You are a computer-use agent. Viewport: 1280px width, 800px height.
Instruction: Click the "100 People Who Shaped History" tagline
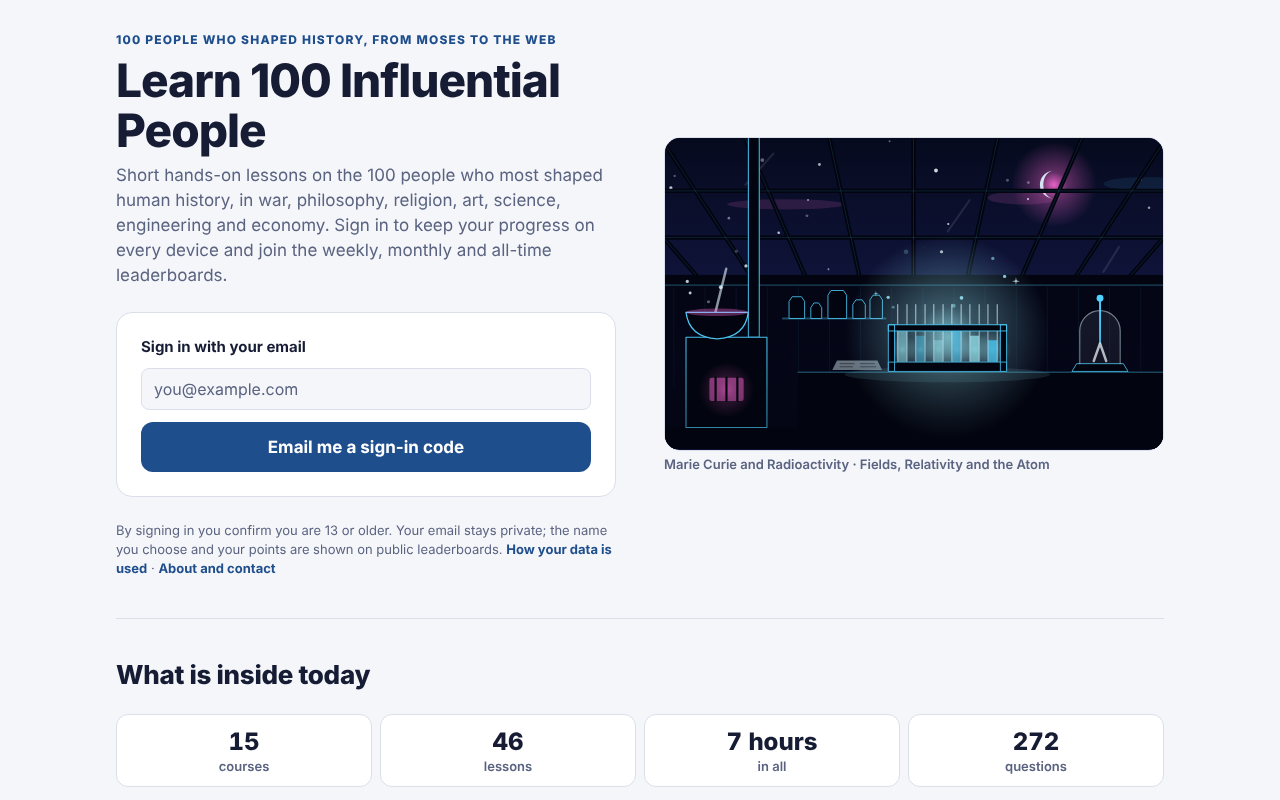[336, 40]
